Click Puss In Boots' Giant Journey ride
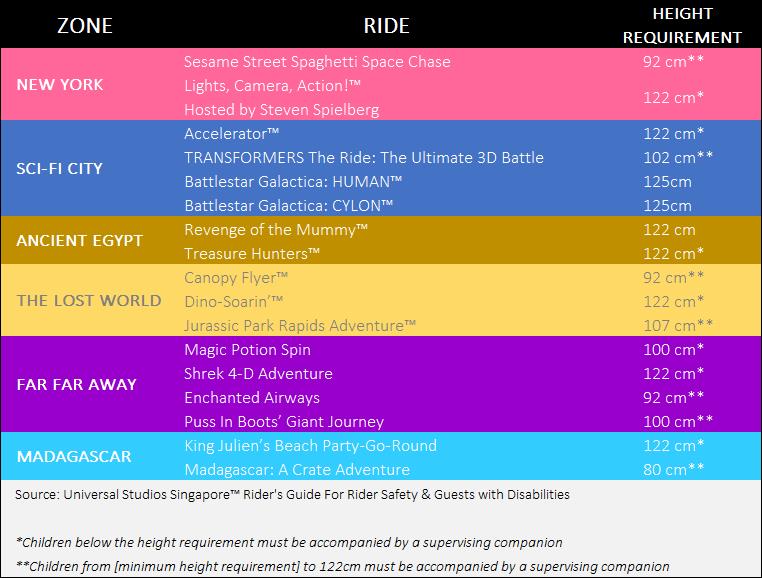 pyautogui.click(x=284, y=421)
